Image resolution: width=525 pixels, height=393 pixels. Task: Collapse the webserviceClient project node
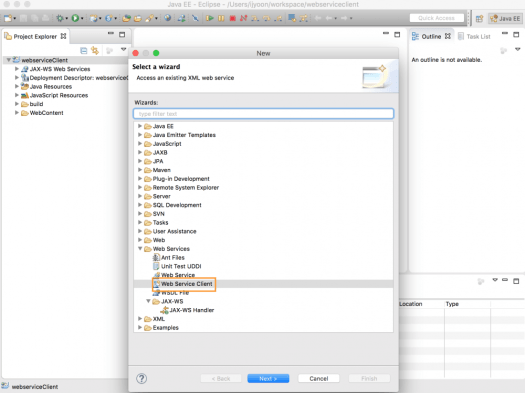click(x=9, y=60)
